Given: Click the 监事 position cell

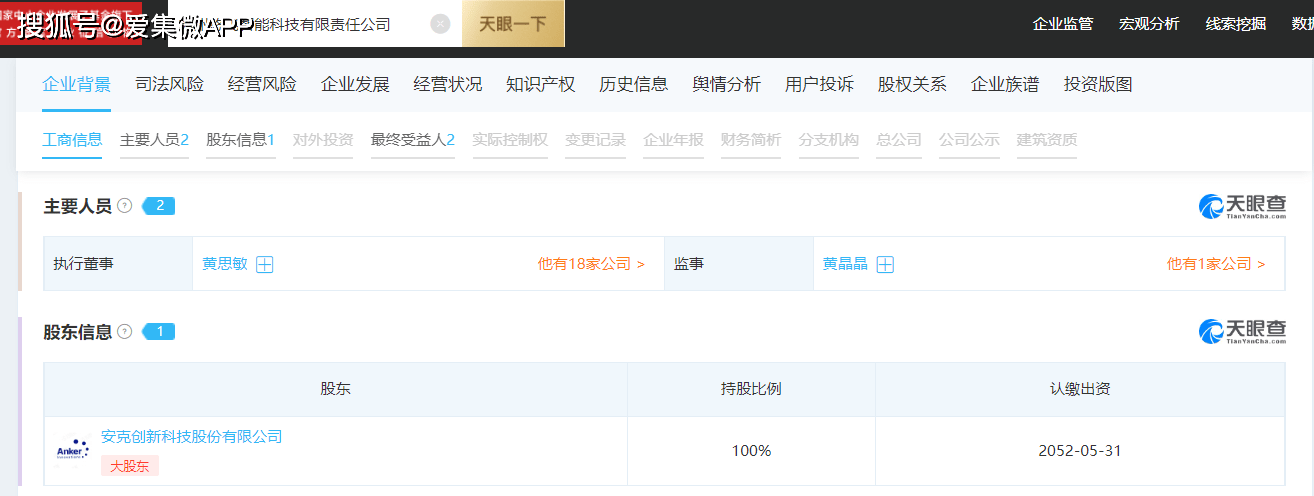Looking at the screenshot, I should 739,264.
